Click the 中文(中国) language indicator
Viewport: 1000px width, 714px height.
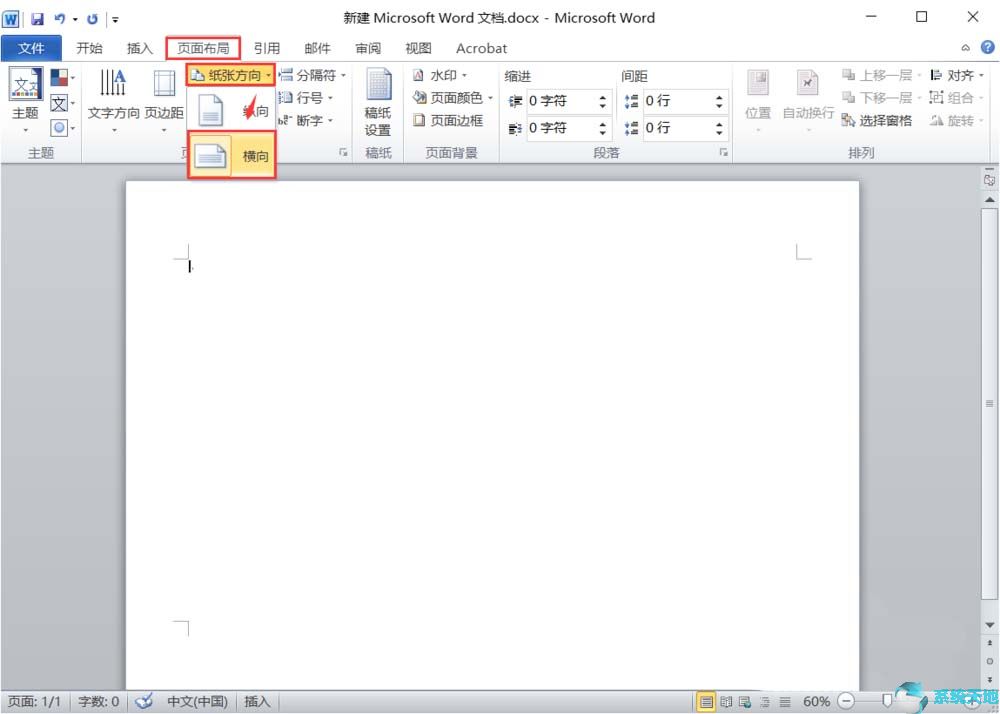pyautogui.click(x=198, y=701)
